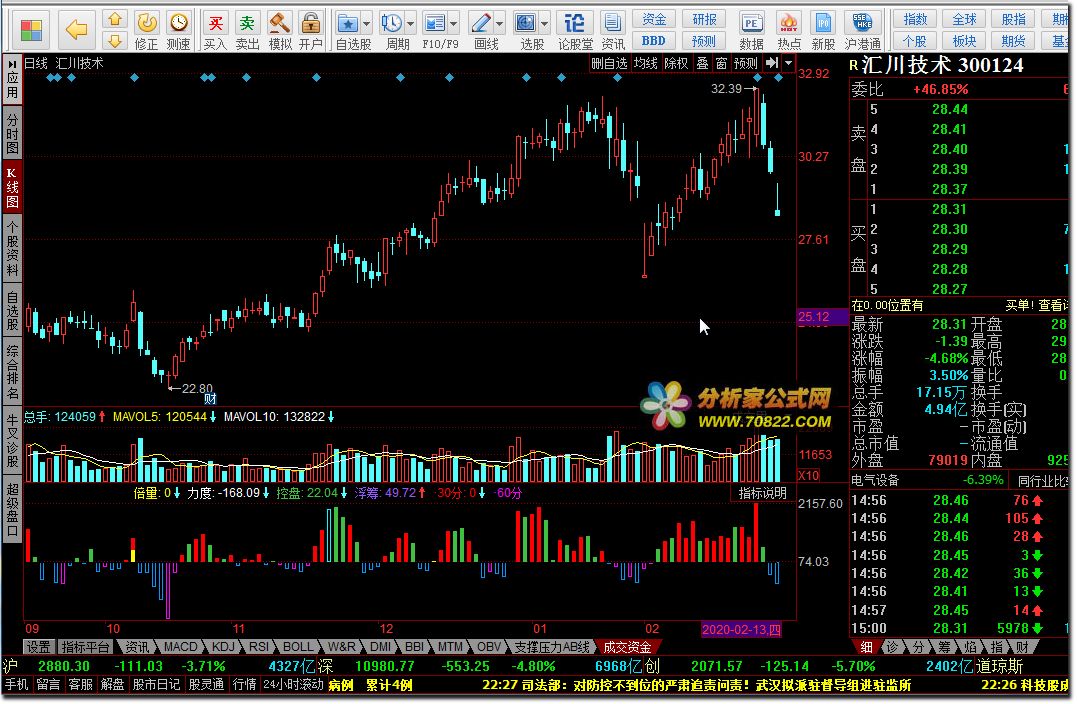The image size is (1077, 704).
Task: Switch to the BOLL indicator tab
Action: tap(298, 647)
